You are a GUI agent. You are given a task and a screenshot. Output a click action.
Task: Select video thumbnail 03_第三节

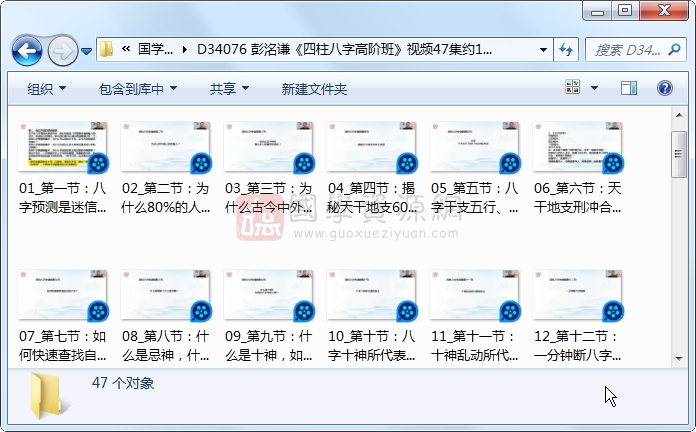[269, 147]
